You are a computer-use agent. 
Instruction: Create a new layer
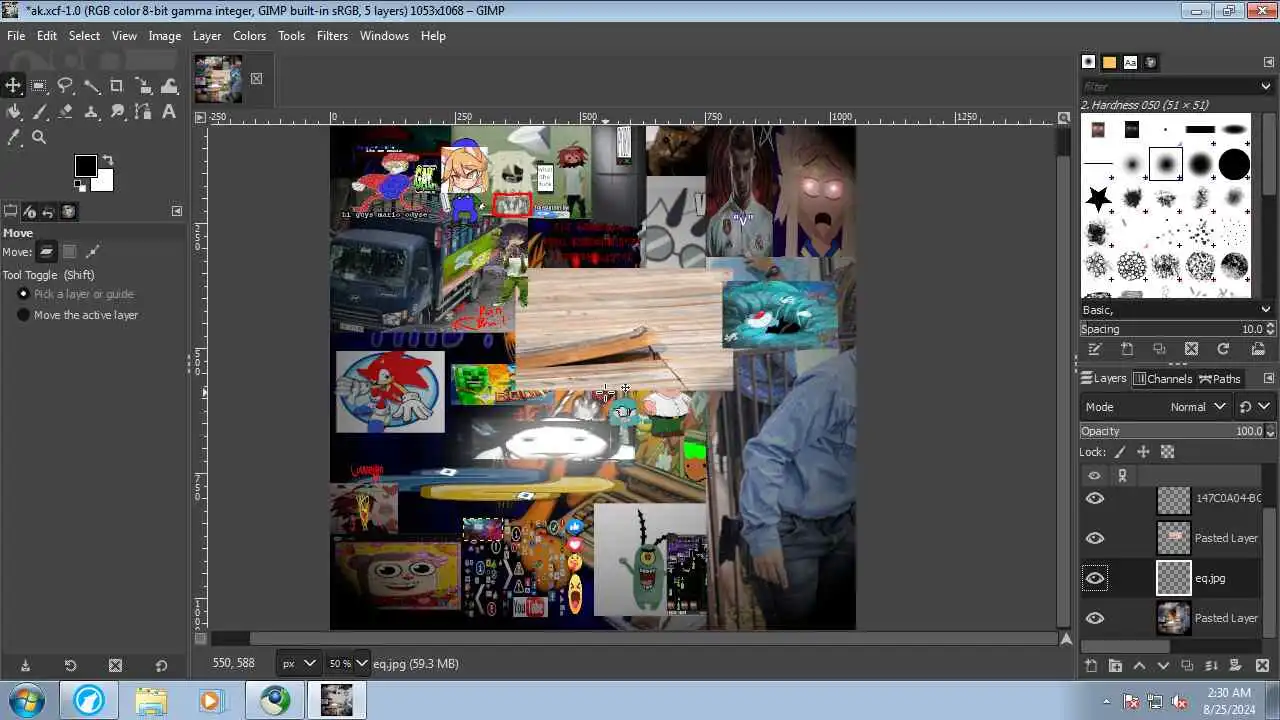pyautogui.click(x=1091, y=666)
